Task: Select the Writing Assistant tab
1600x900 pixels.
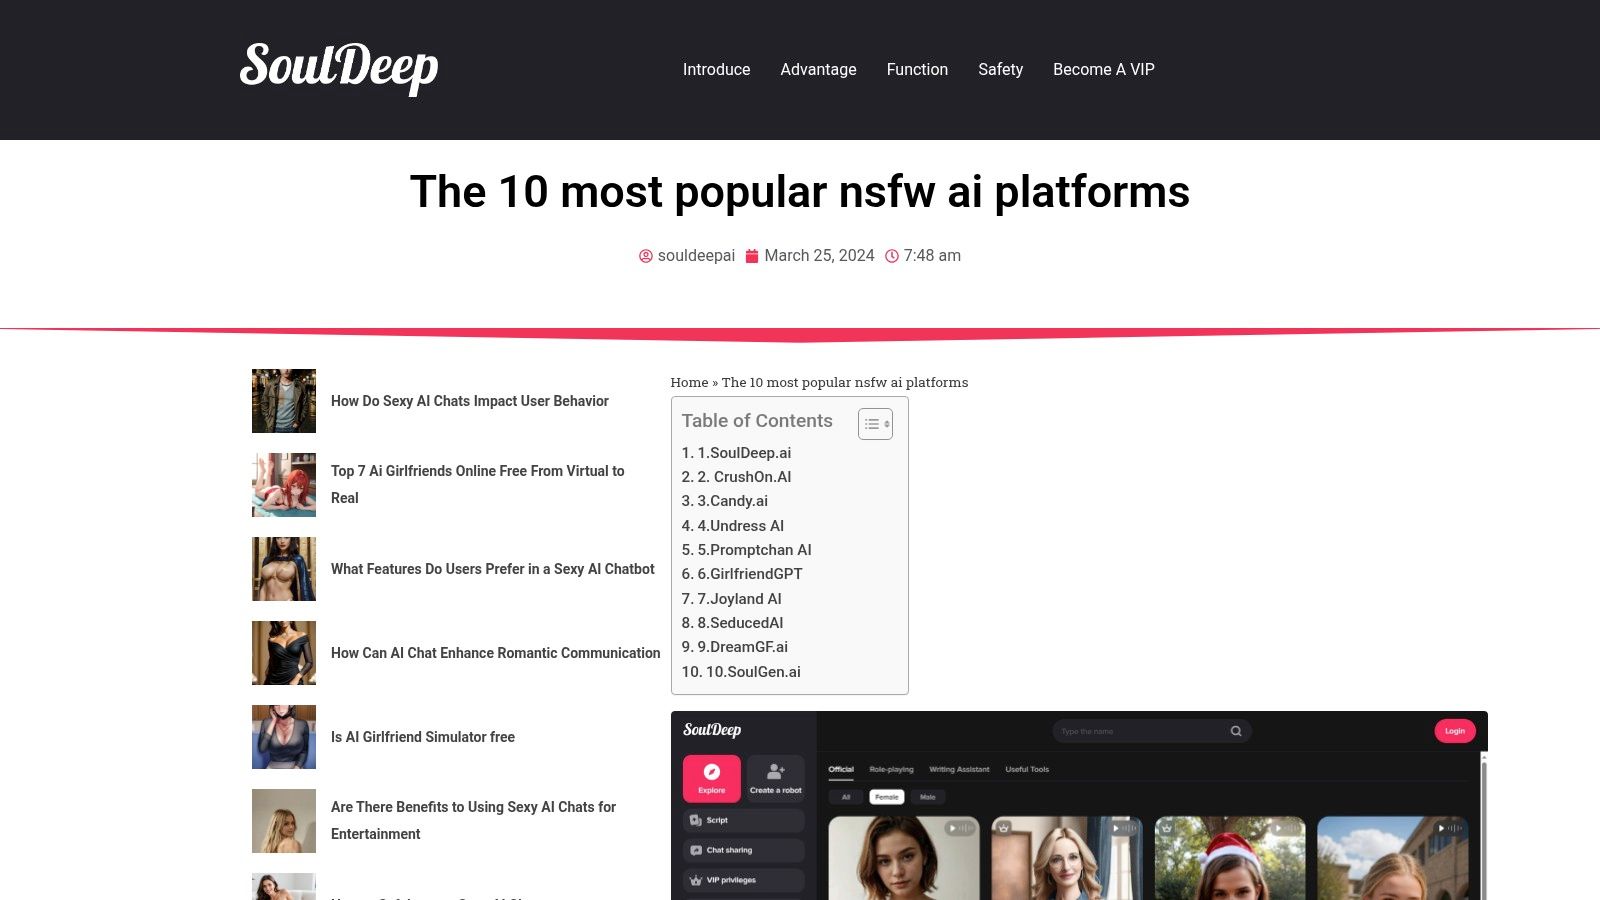Action: pyautogui.click(x=959, y=770)
